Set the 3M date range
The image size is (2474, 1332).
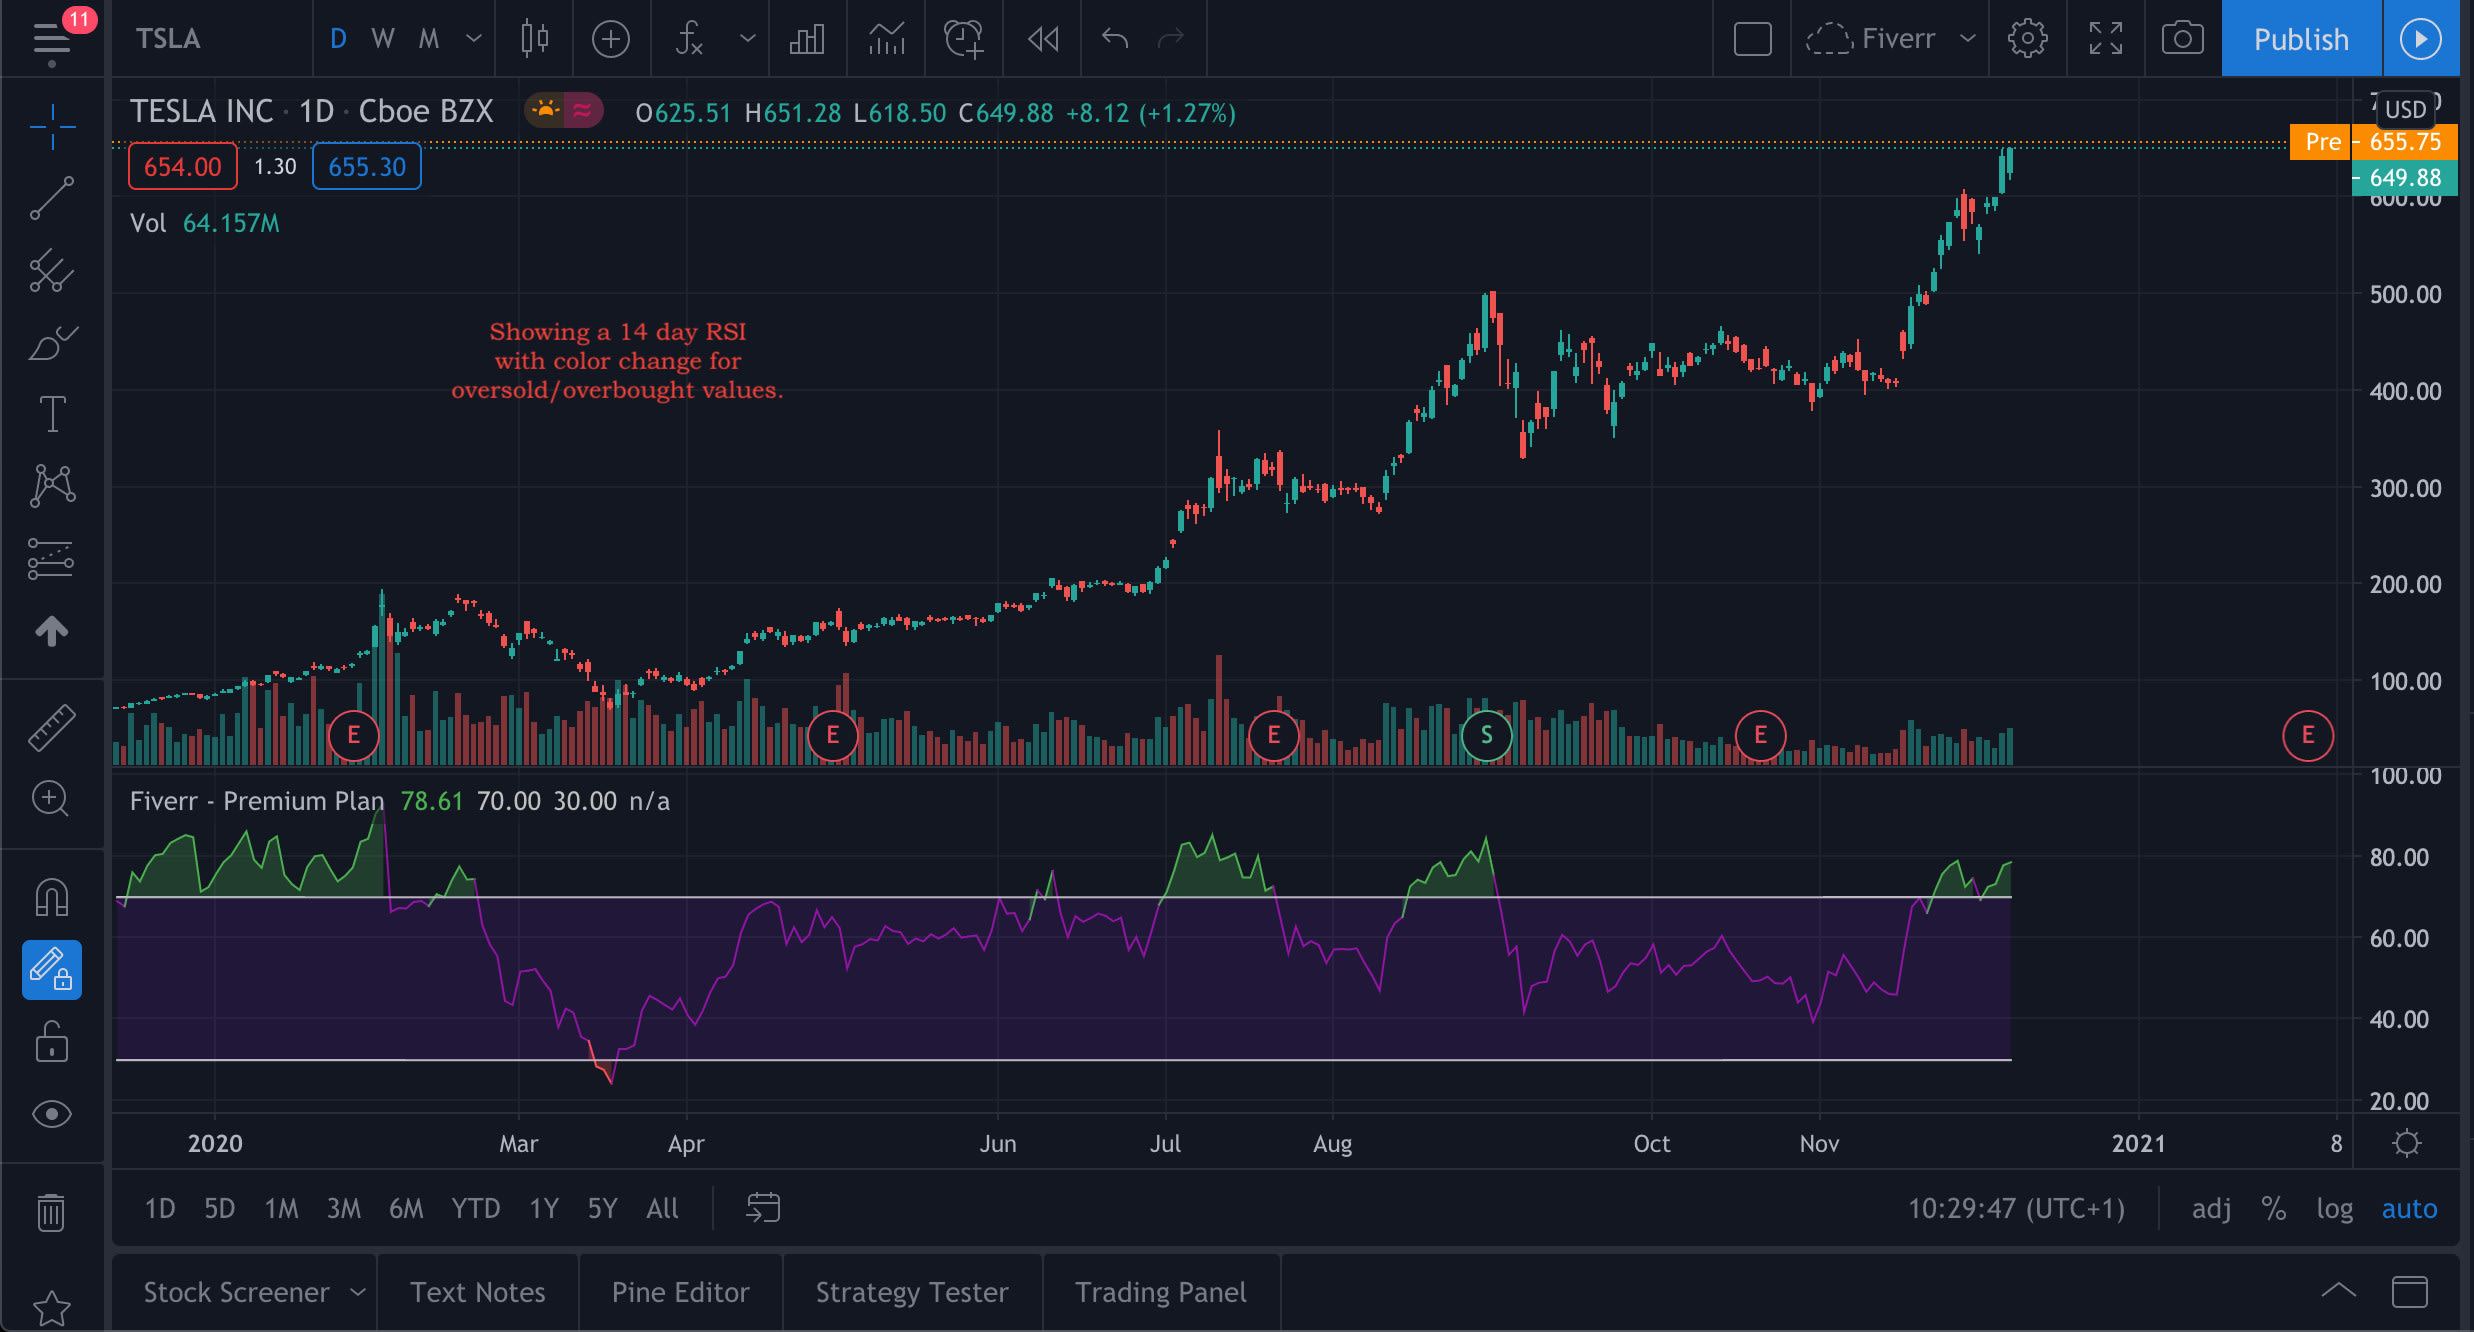(344, 1209)
